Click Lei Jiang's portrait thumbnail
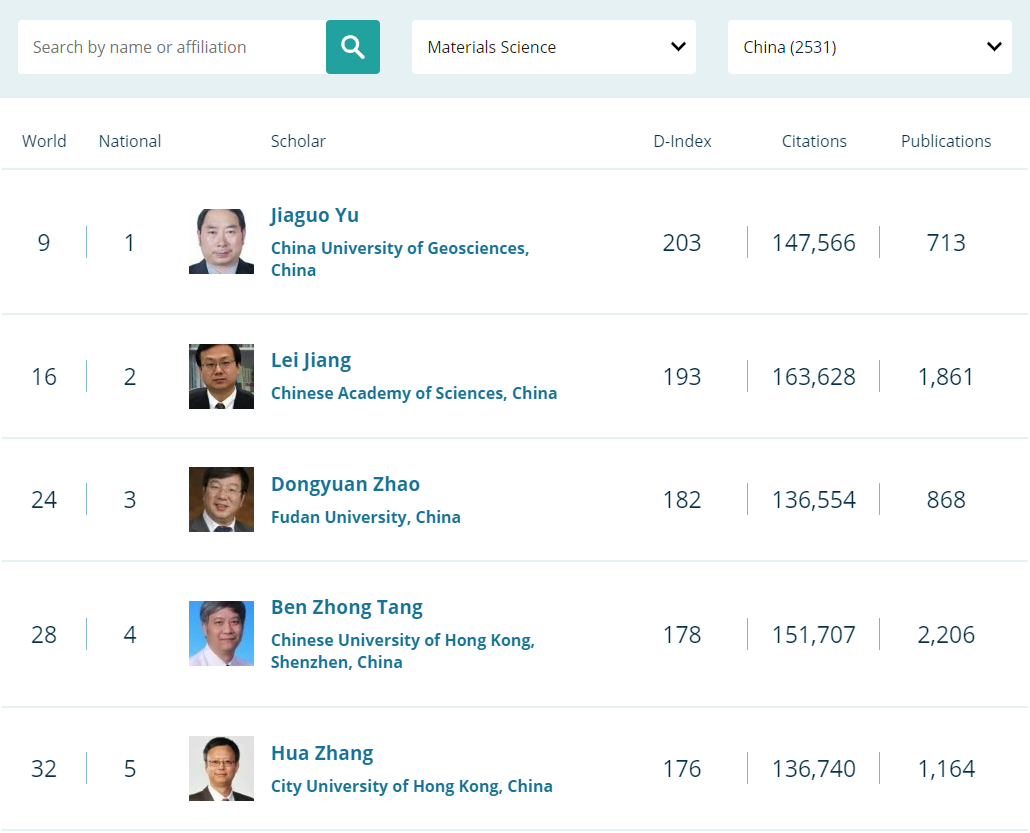This screenshot has width=1030, height=833. (x=221, y=376)
